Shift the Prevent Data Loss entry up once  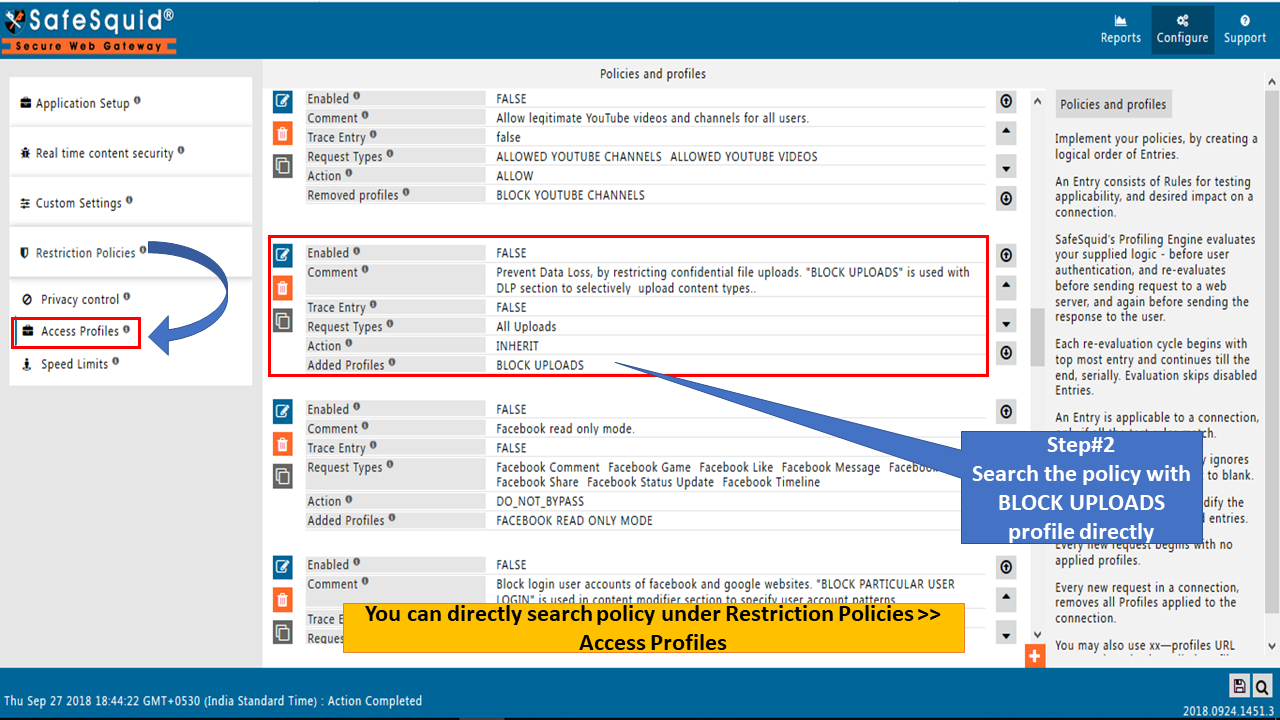(x=1006, y=287)
